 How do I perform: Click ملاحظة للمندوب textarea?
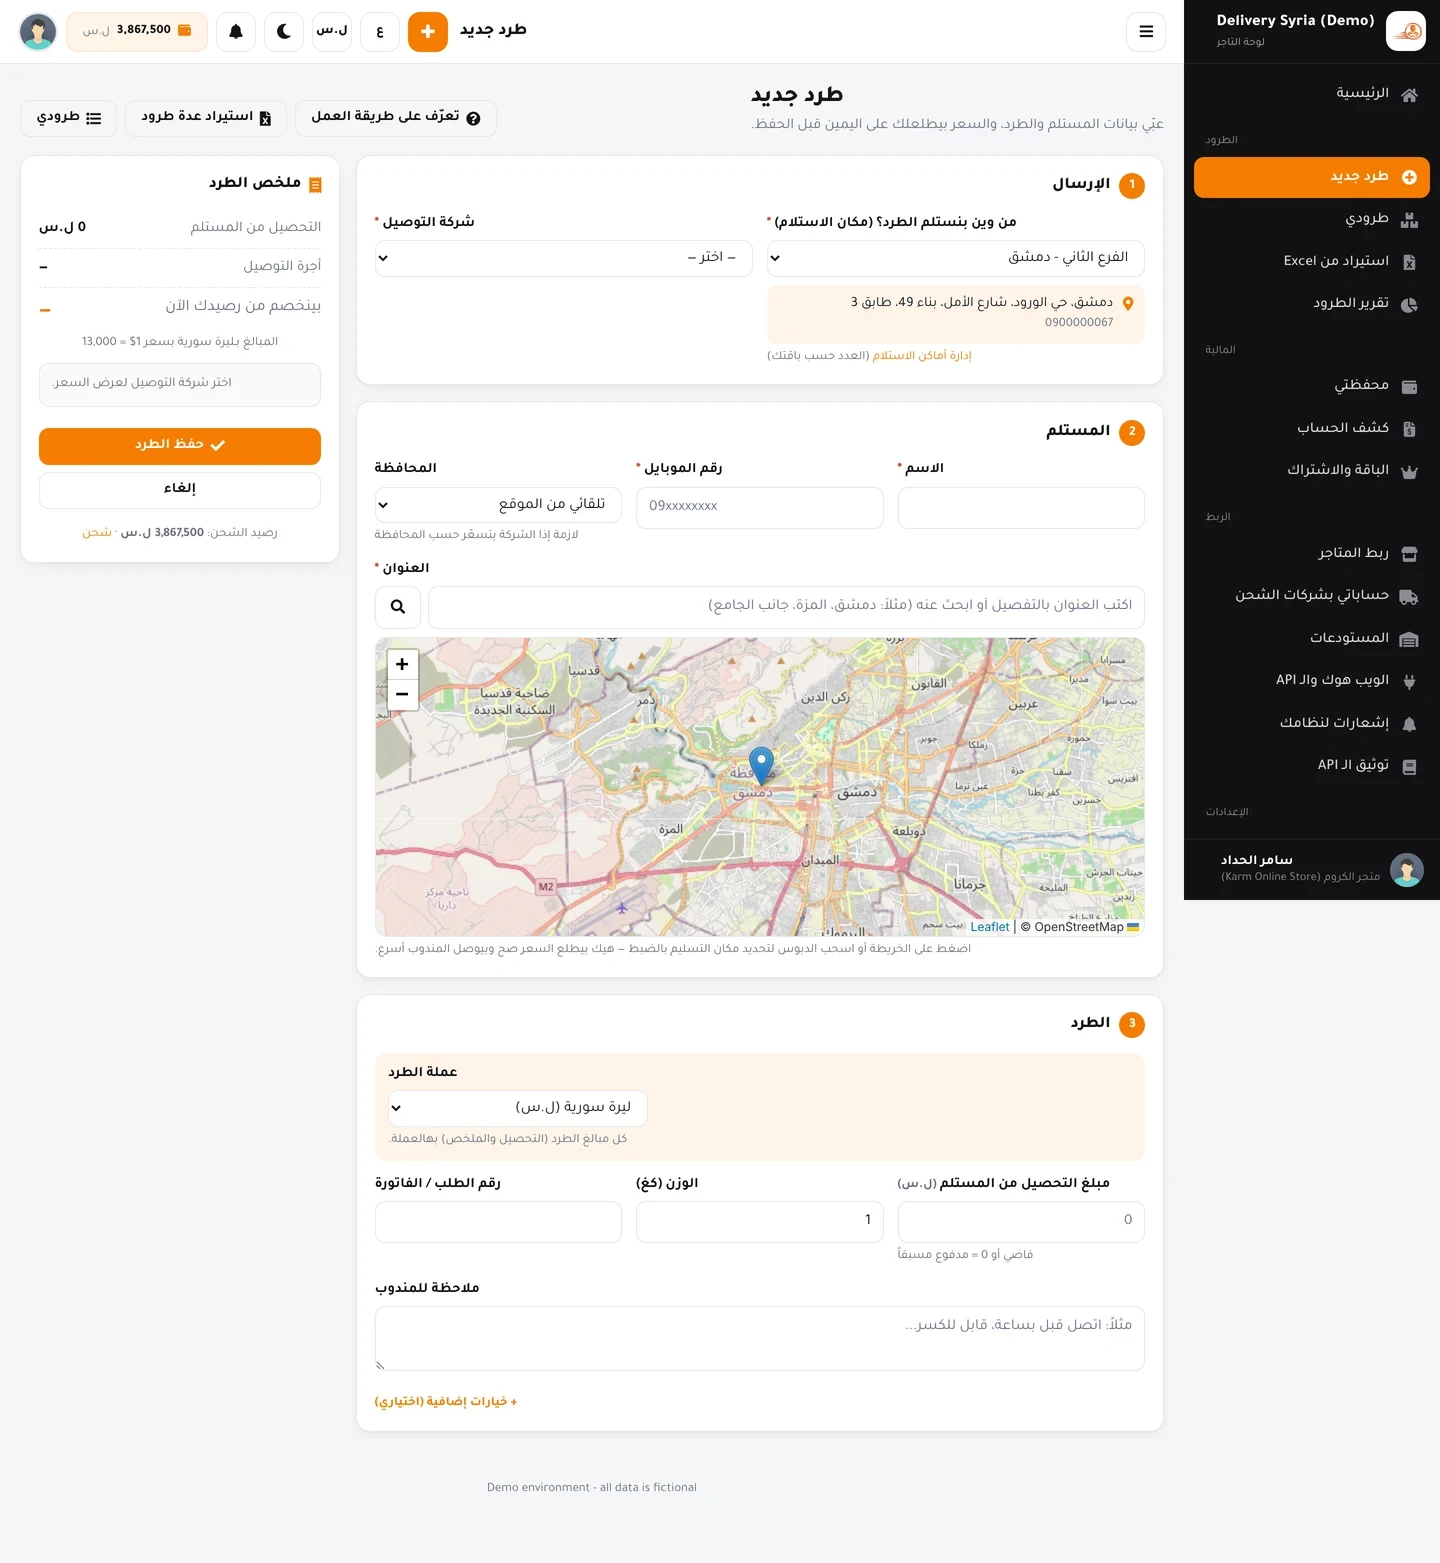pyautogui.click(x=759, y=1338)
